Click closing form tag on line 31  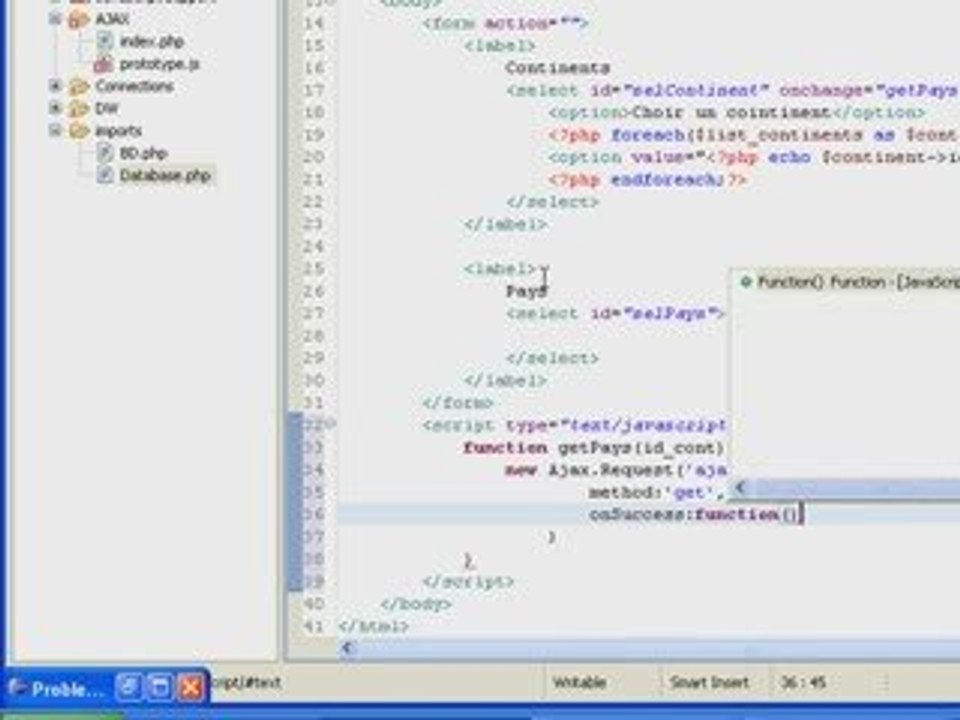[x=458, y=403]
